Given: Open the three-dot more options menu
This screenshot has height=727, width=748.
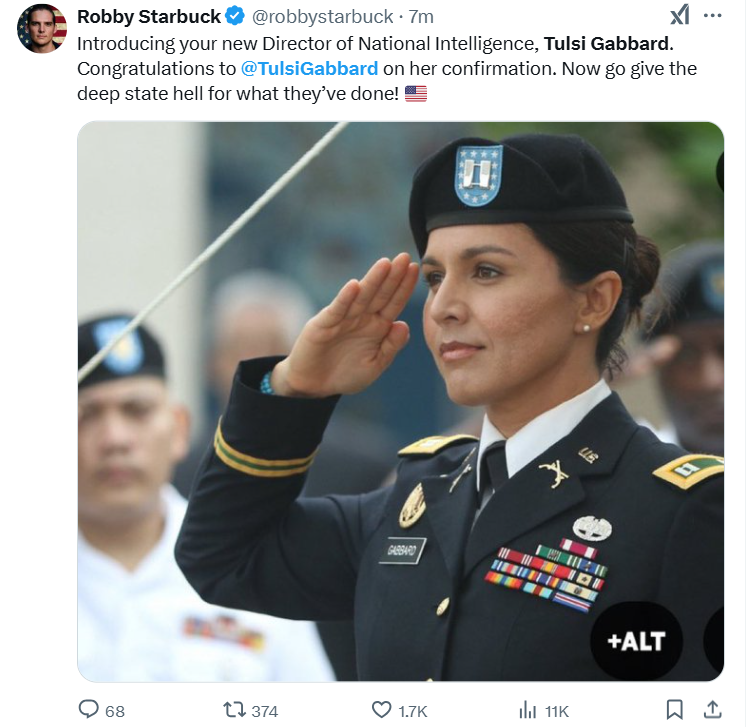Looking at the screenshot, I should point(713,16).
